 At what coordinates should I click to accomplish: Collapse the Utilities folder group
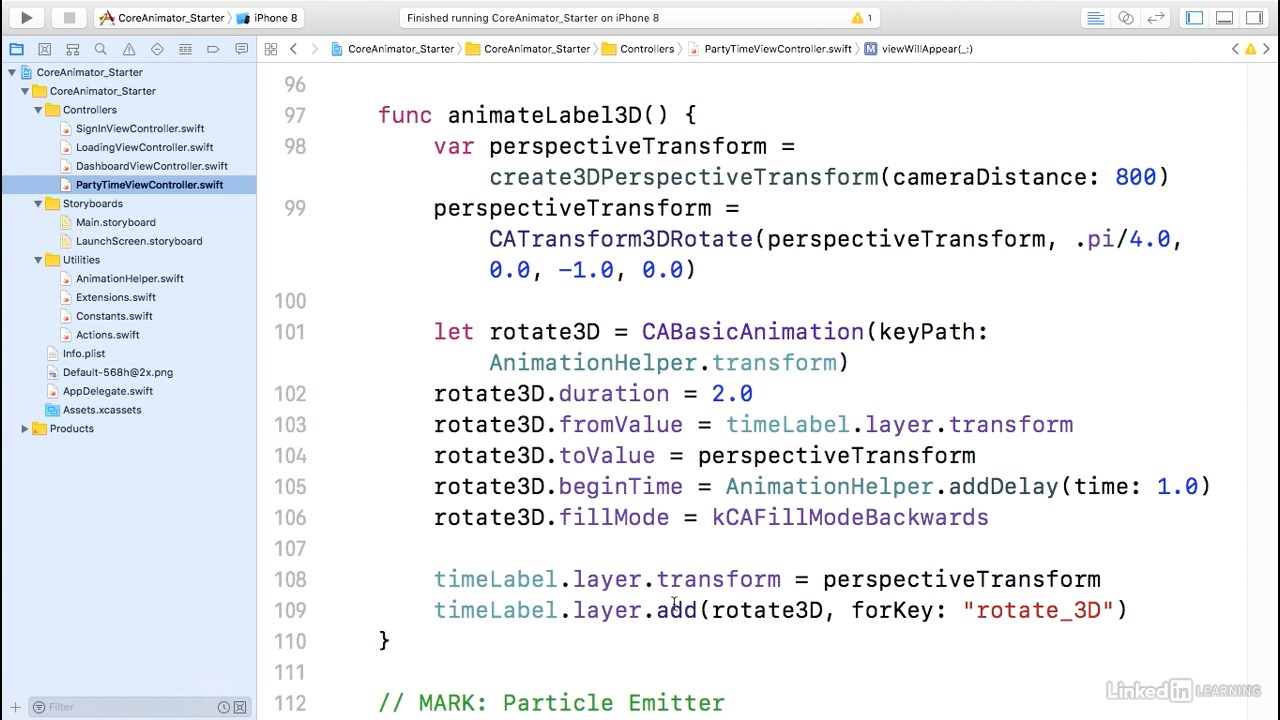coord(38,260)
